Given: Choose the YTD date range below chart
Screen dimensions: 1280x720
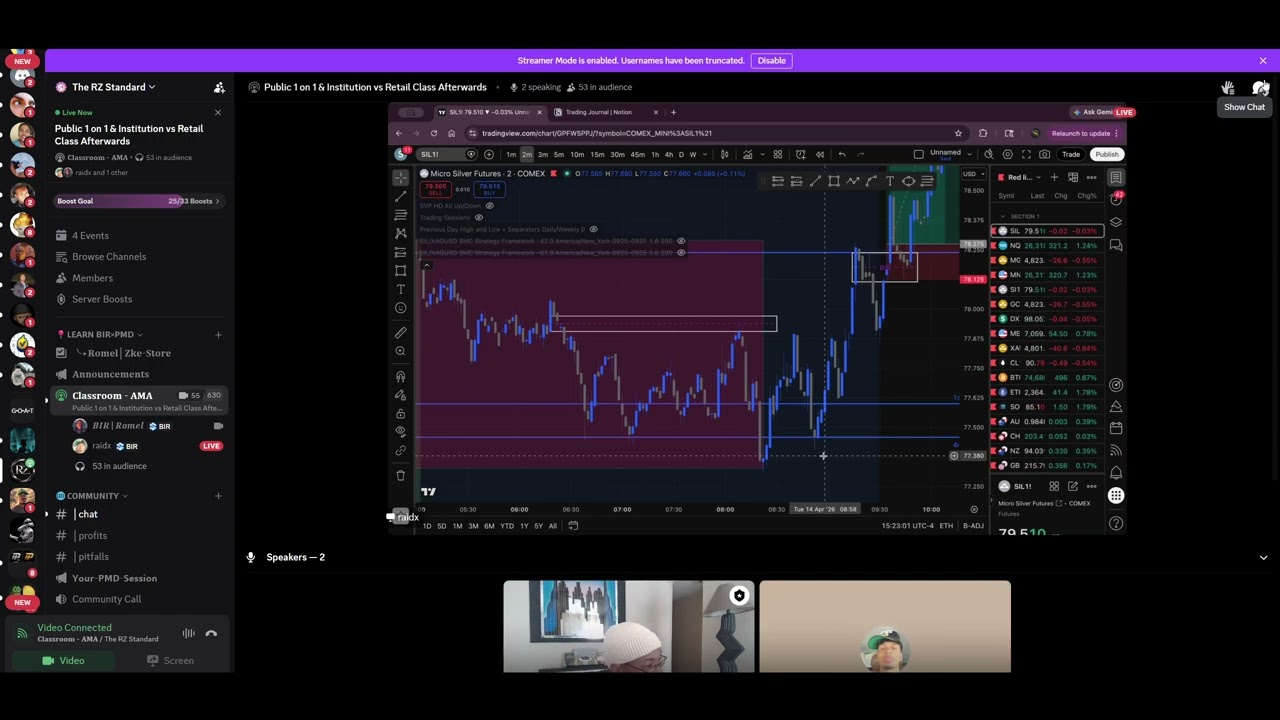Looking at the screenshot, I should coord(507,526).
